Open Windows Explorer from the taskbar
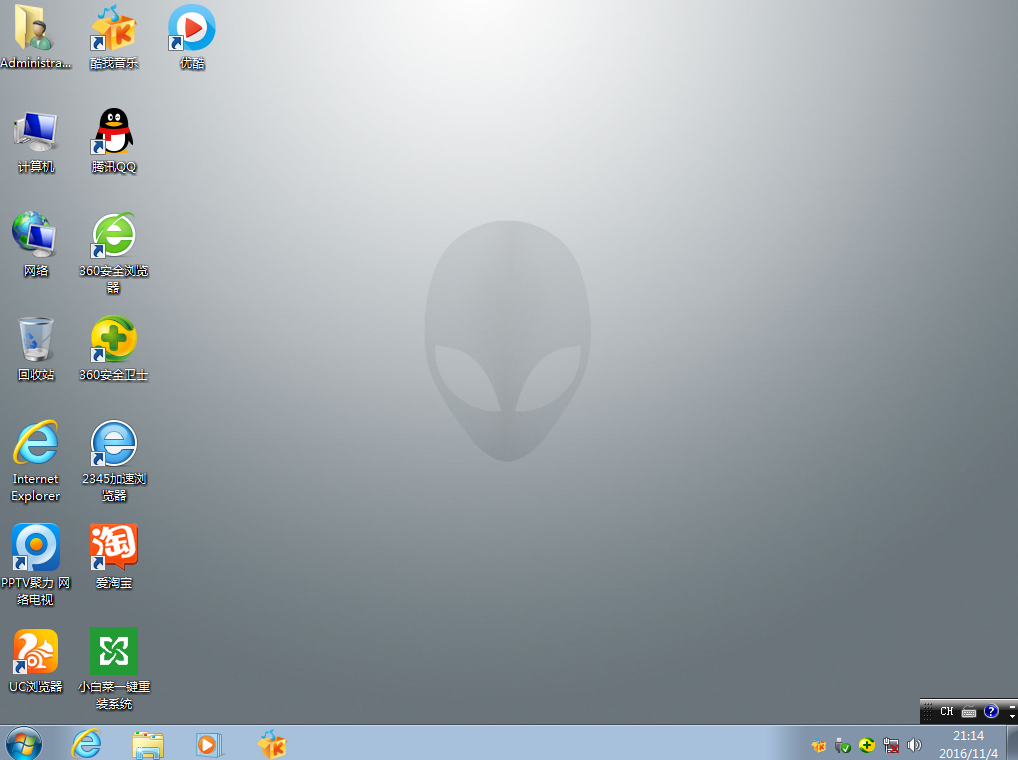1018x760 pixels. click(x=148, y=744)
